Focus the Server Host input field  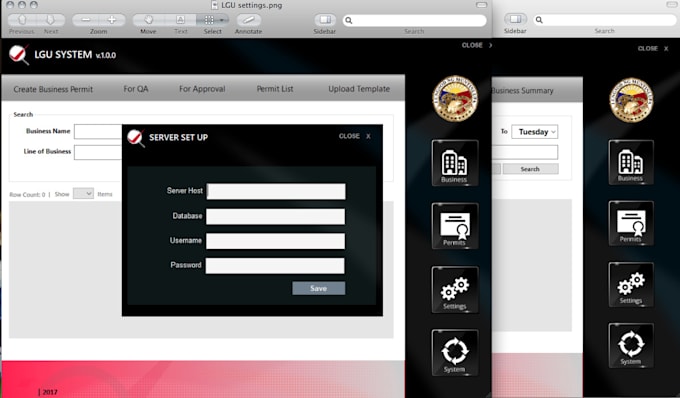coord(276,191)
